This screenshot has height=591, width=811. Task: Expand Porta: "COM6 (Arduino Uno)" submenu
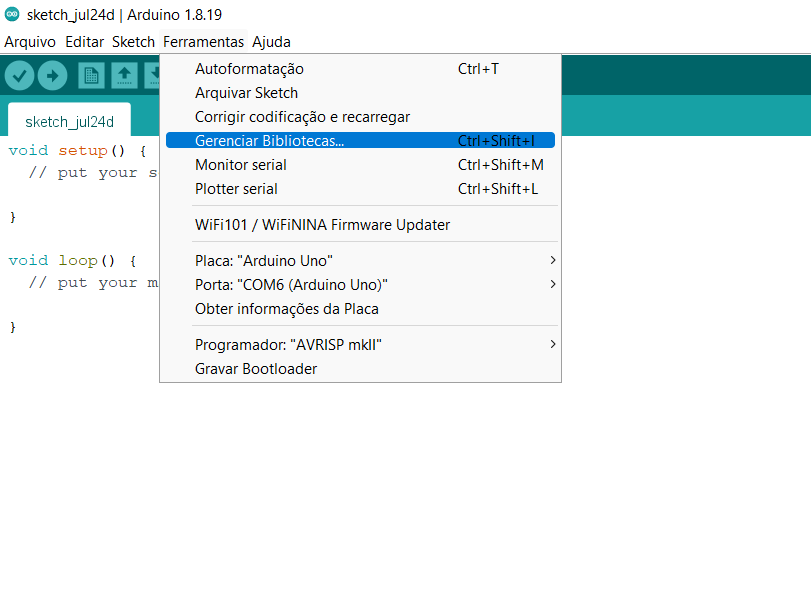pos(361,285)
